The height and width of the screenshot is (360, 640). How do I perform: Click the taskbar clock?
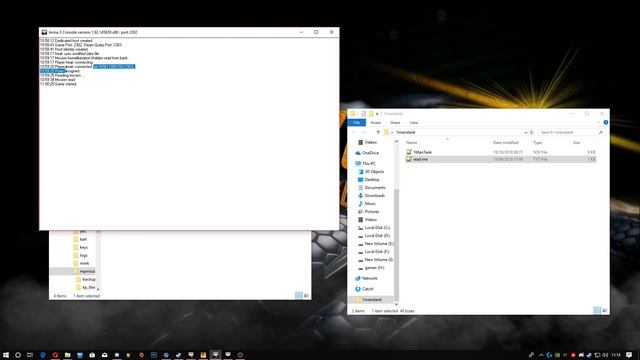[x=616, y=355]
